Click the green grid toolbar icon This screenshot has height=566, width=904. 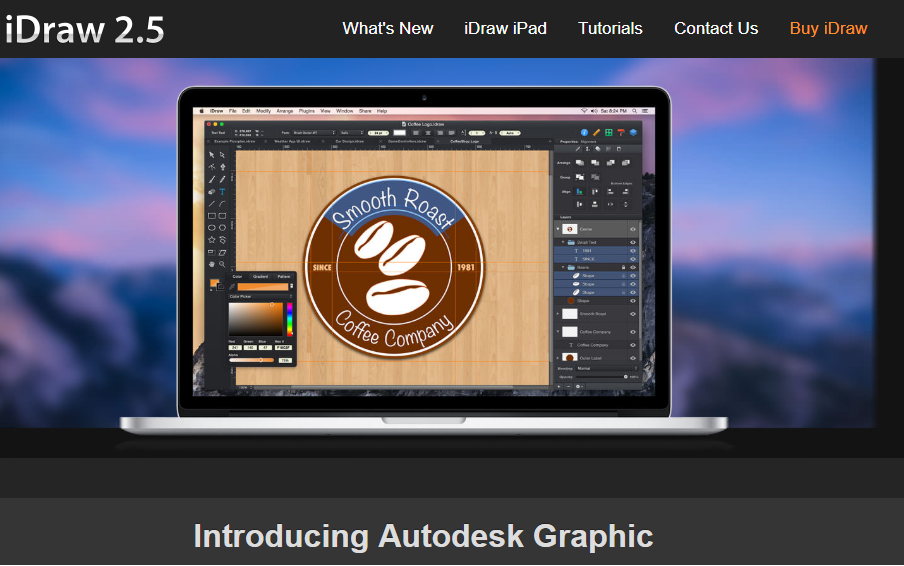tap(609, 133)
